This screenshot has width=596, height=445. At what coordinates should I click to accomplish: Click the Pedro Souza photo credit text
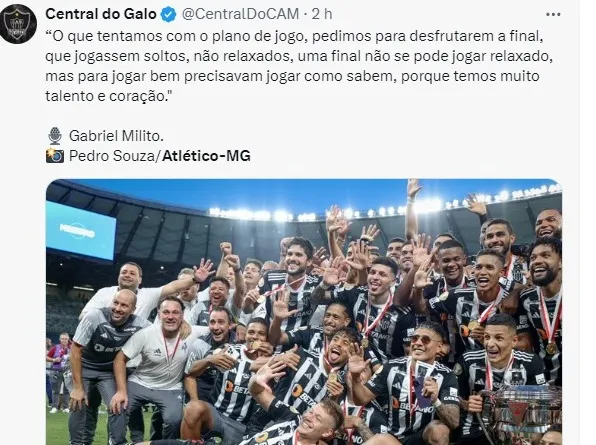point(113,156)
